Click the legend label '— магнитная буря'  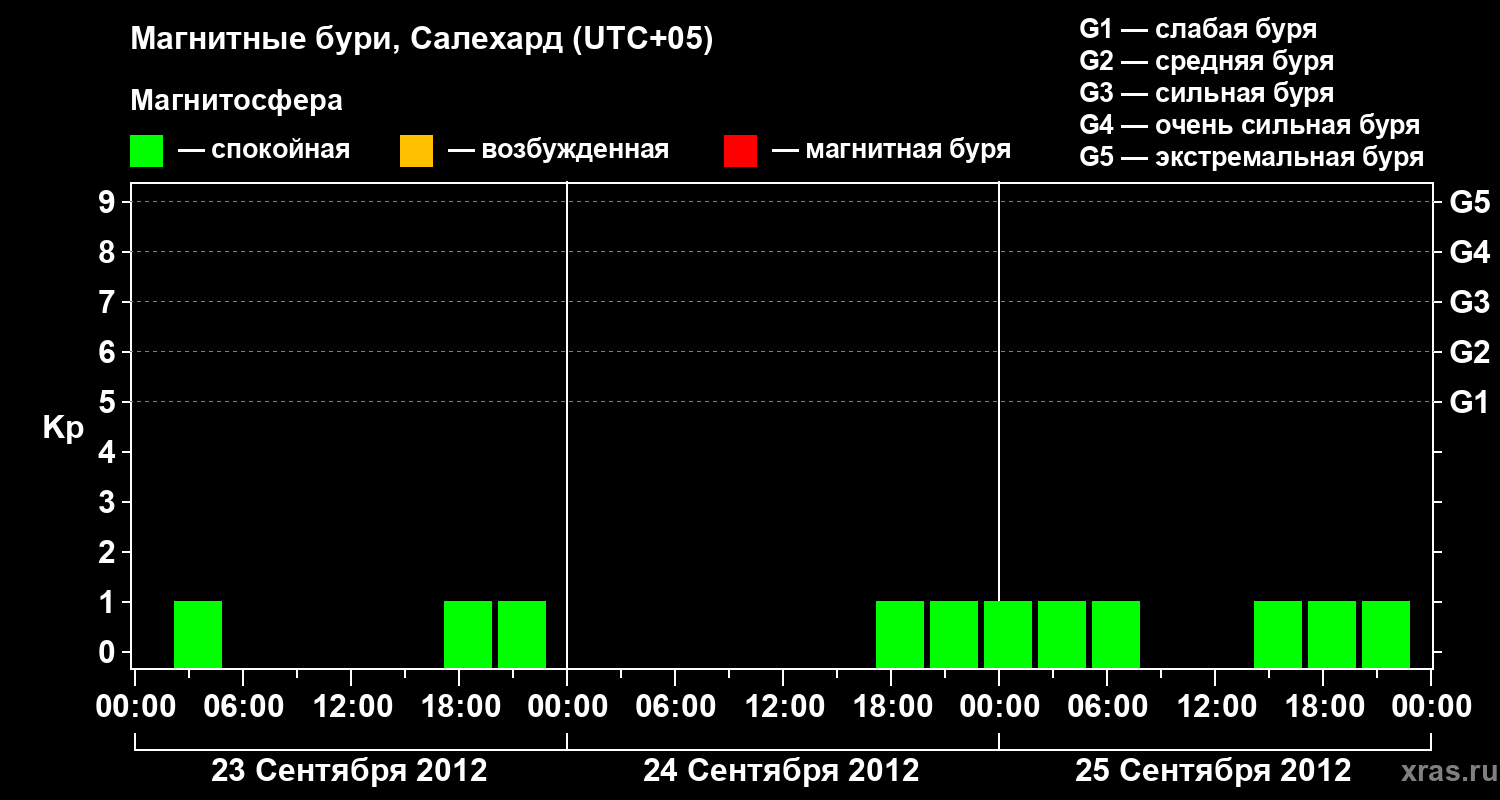tap(891, 151)
